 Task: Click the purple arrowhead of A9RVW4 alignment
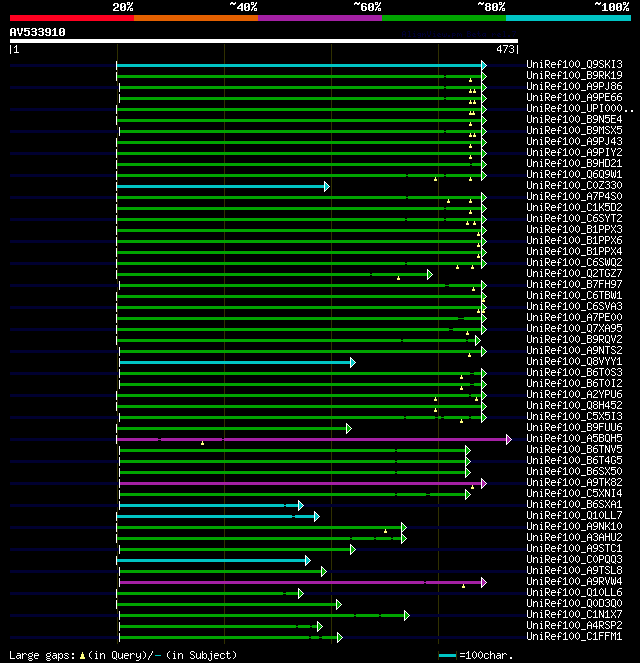click(x=484, y=583)
